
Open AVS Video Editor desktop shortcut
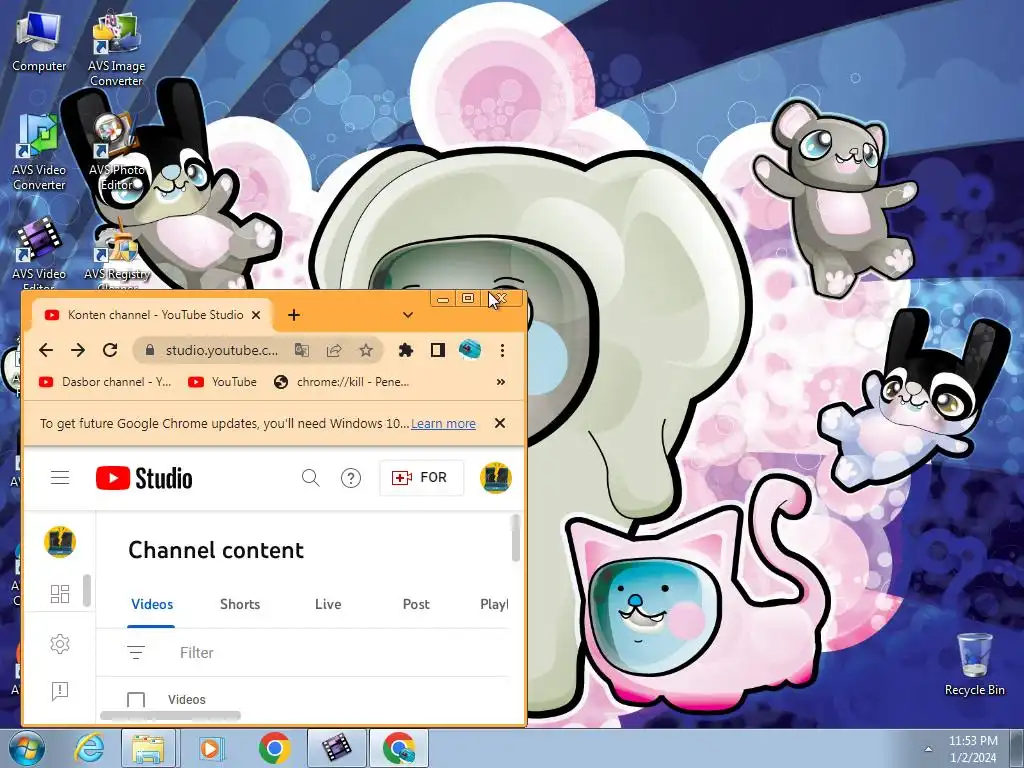[x=39, y=253]
